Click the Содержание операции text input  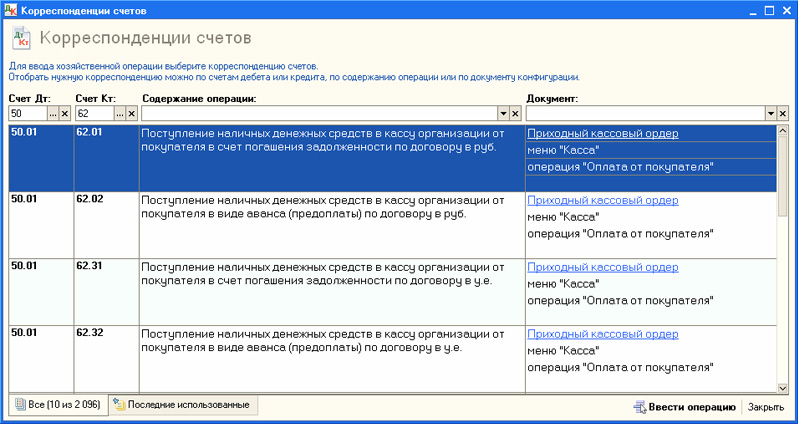tap(318, 114)
